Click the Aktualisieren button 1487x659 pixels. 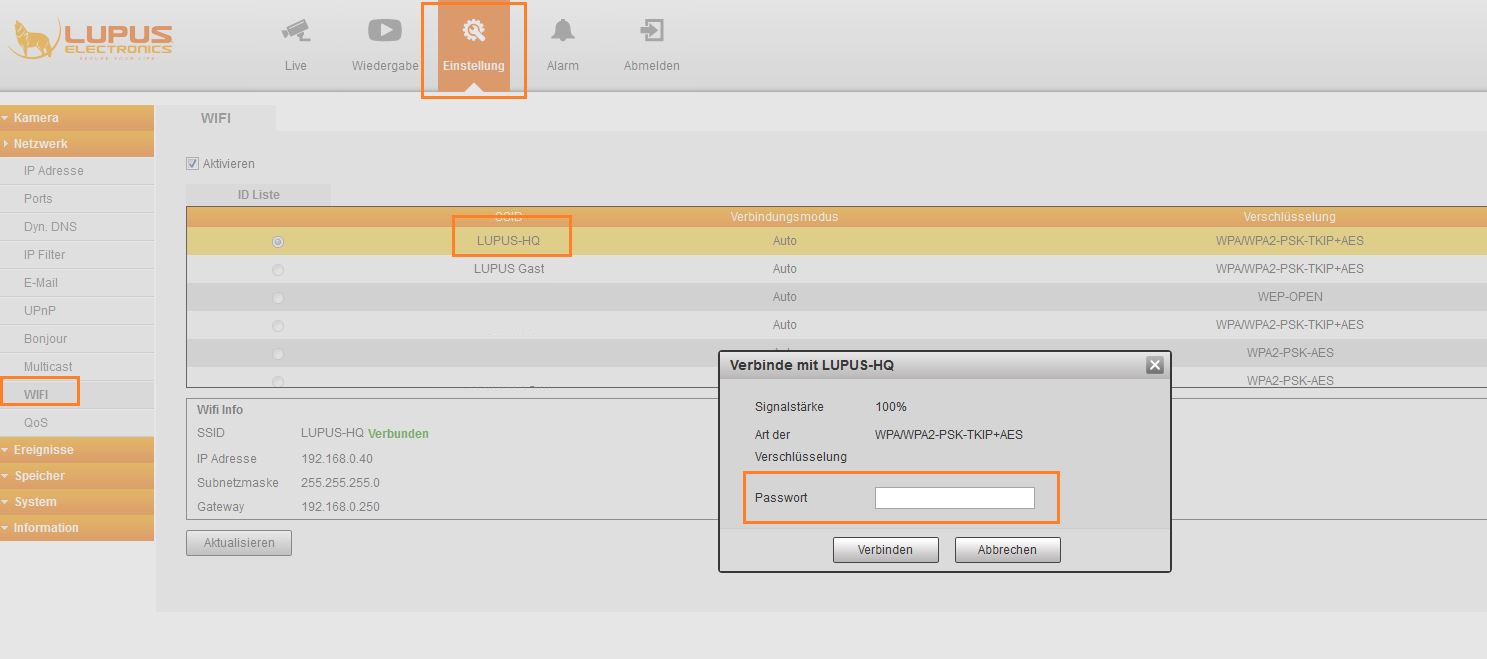coord(239,543)
